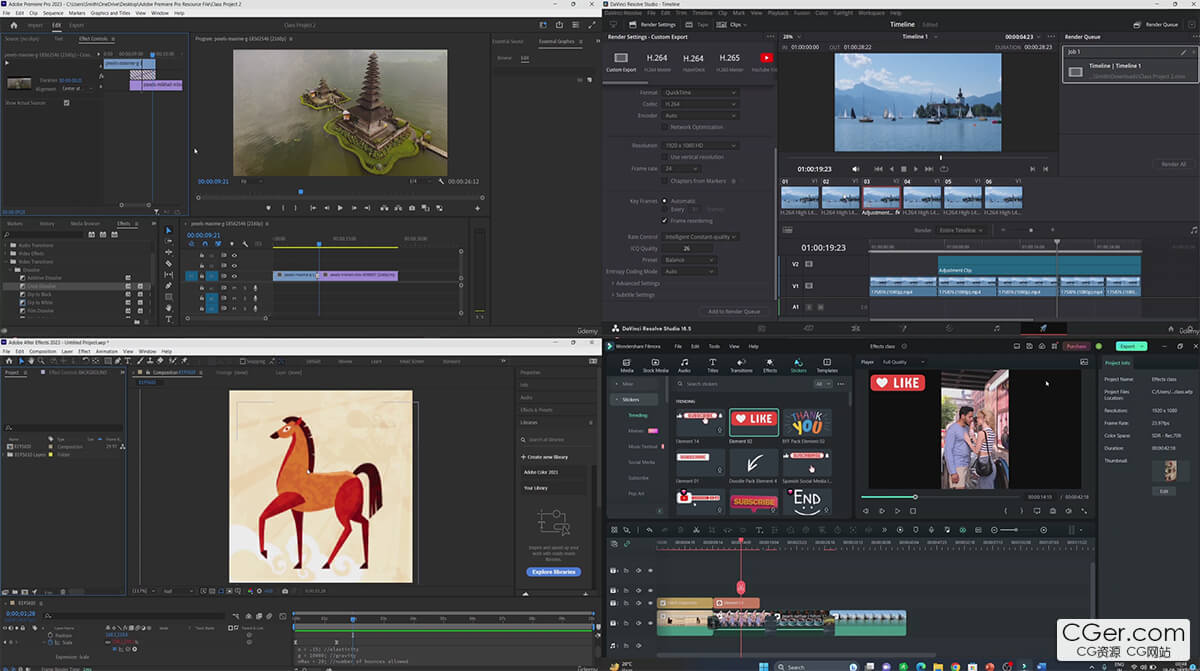
Task: Expand Advanced Settings in DaVinci render settings
Action: 635,284
